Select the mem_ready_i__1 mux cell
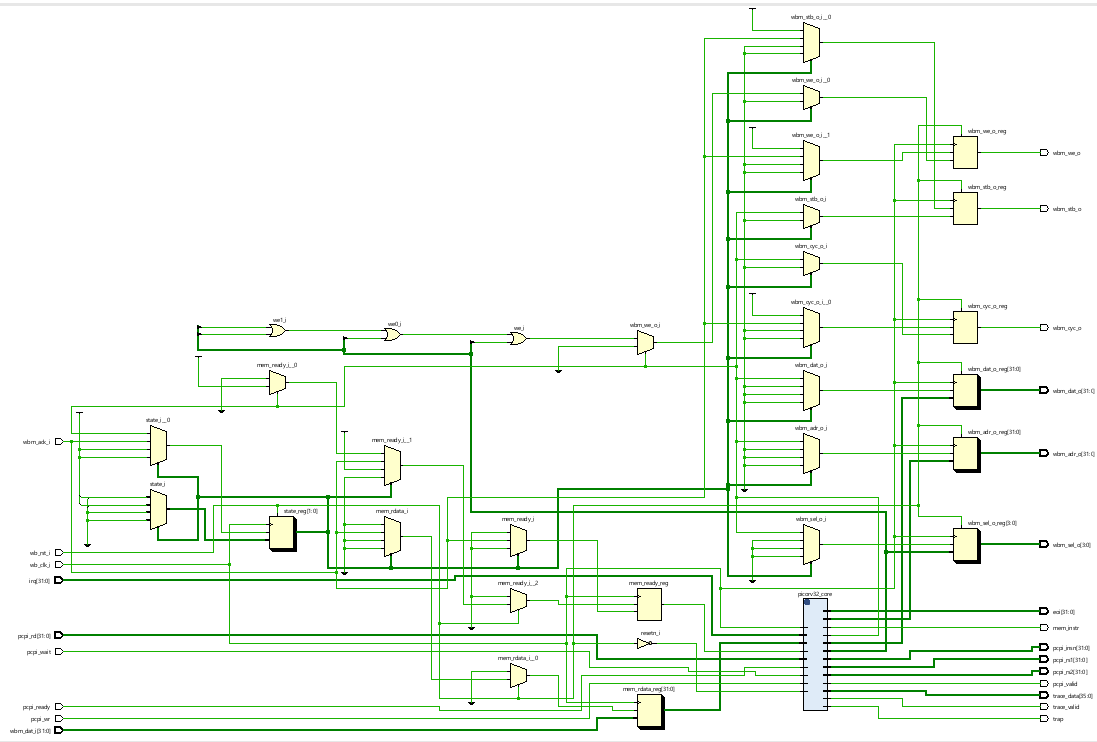 392,466
